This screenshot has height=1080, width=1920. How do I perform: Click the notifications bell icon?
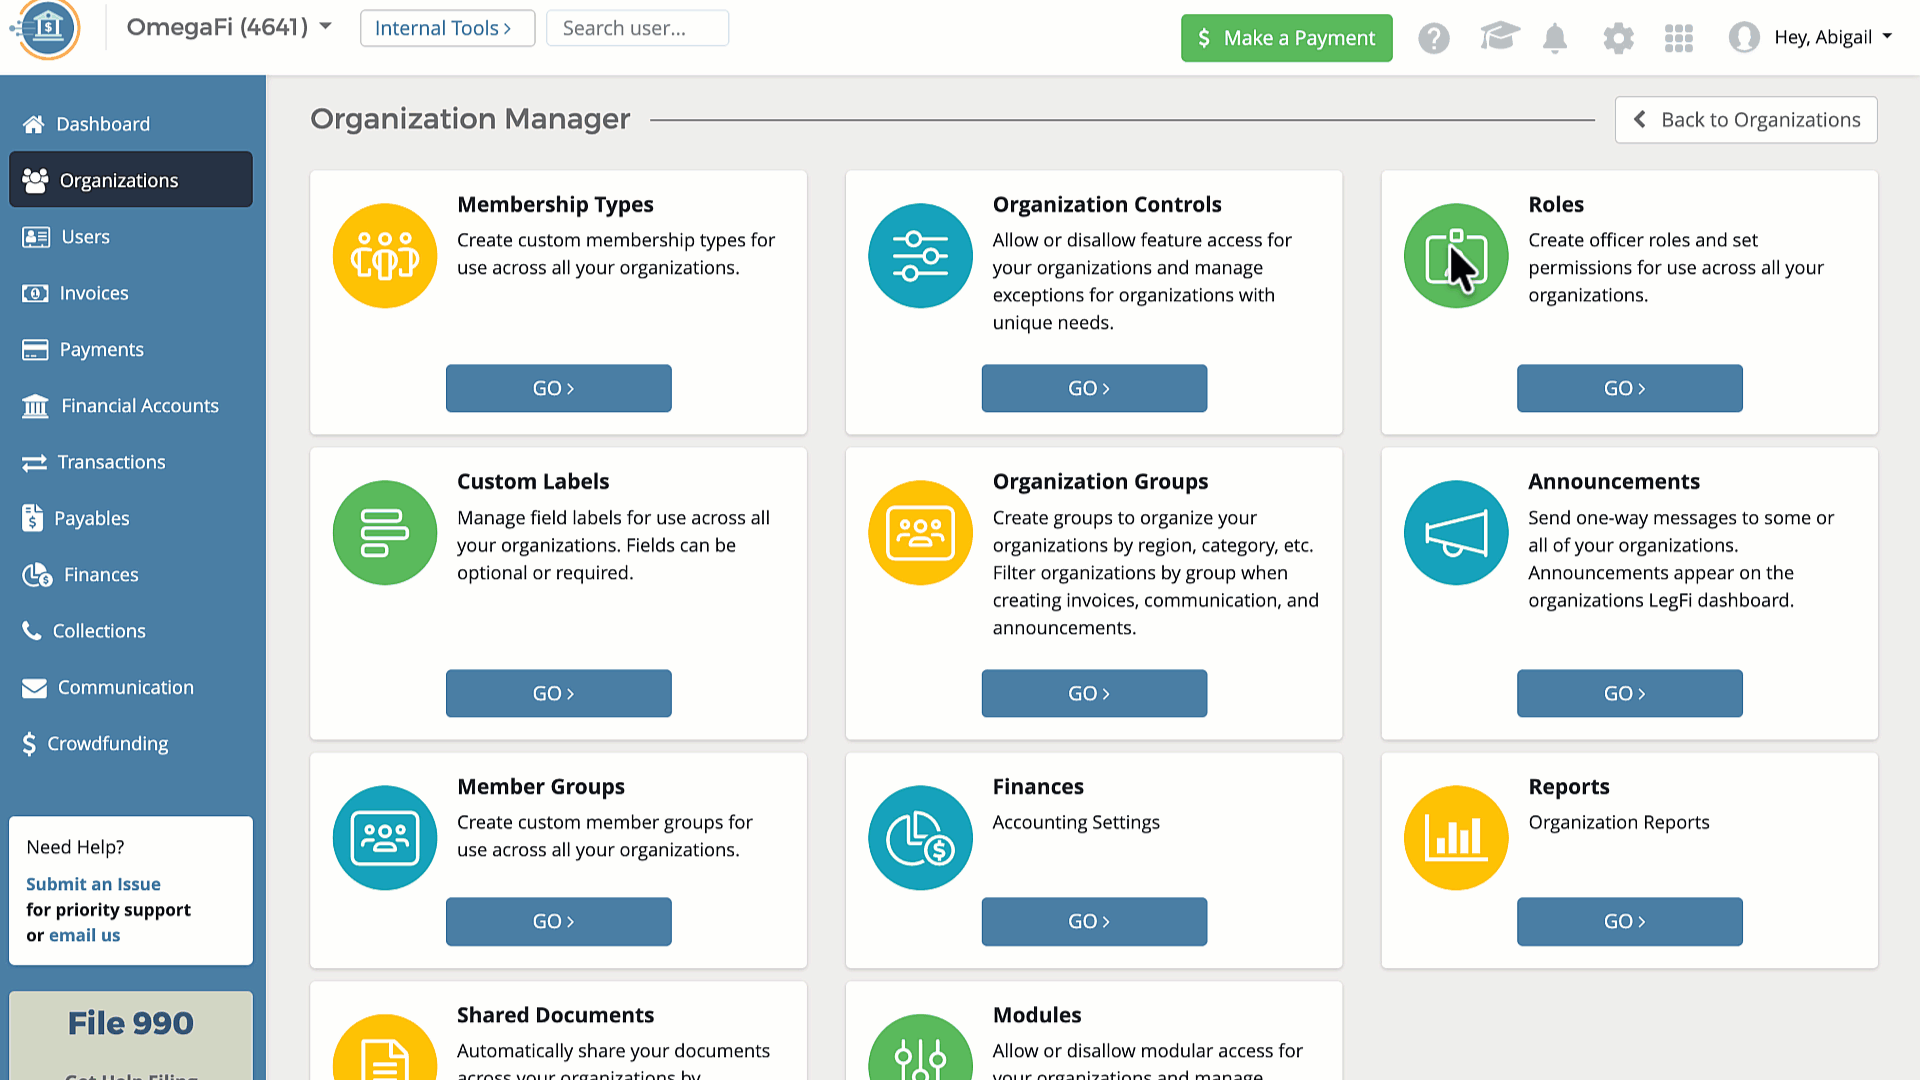point(1554,38)
